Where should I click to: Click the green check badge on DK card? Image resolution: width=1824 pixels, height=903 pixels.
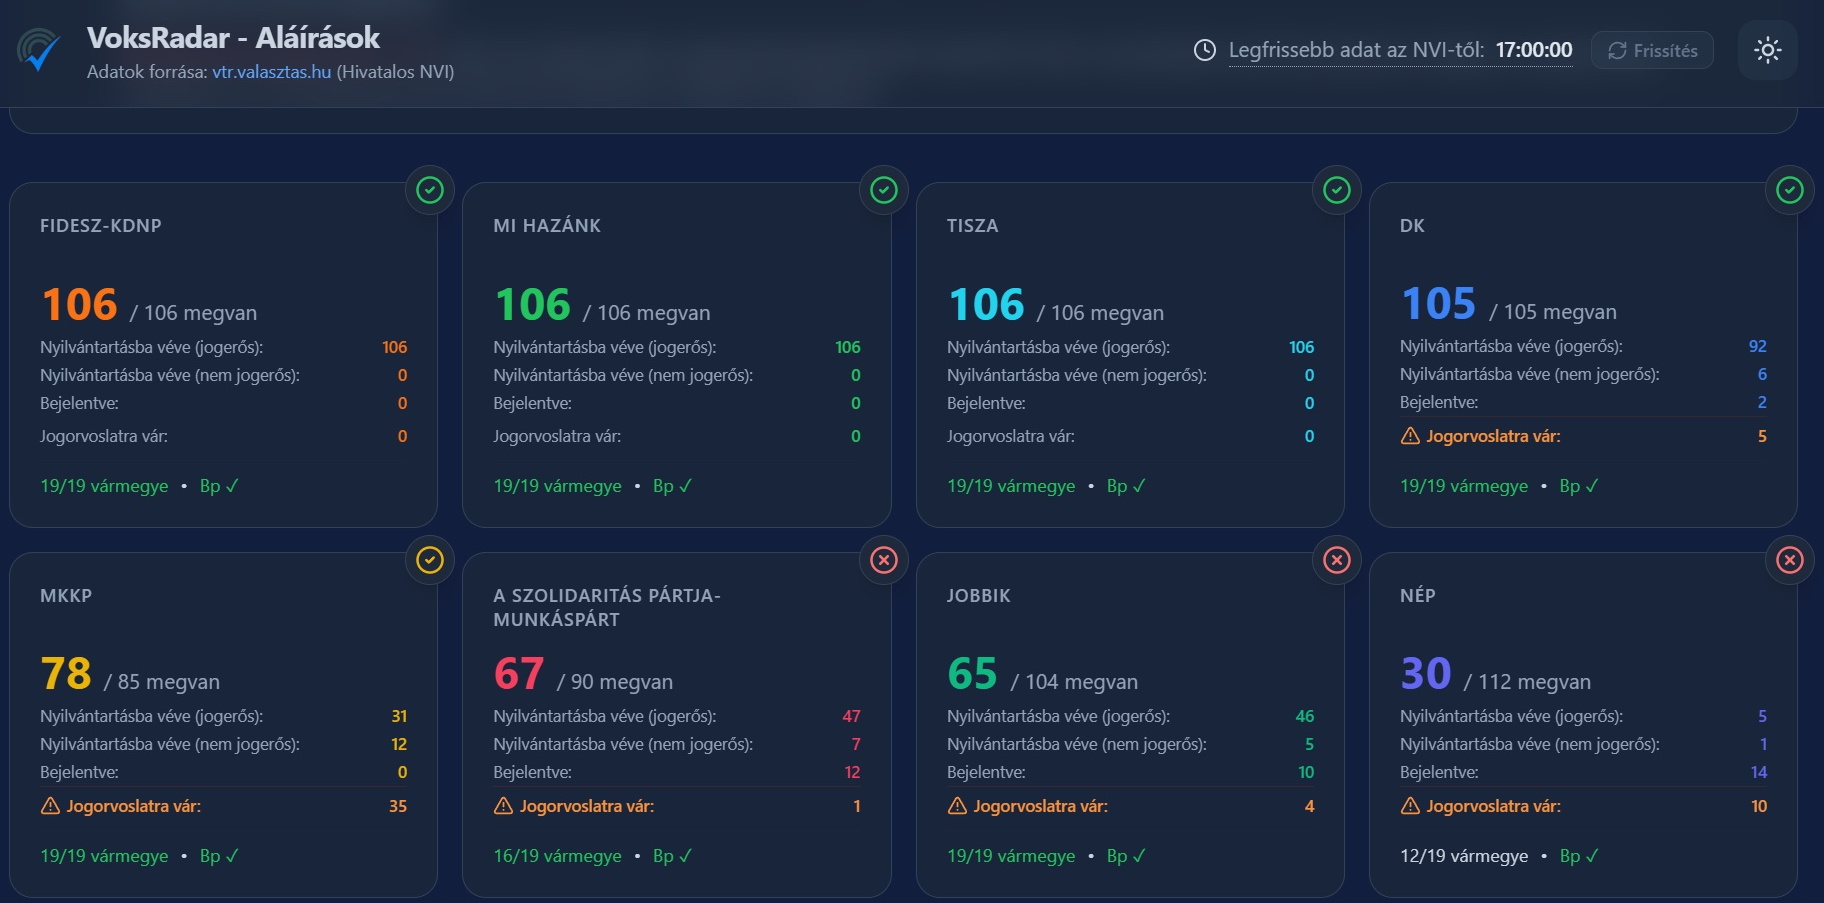[x=1790, y=190]
